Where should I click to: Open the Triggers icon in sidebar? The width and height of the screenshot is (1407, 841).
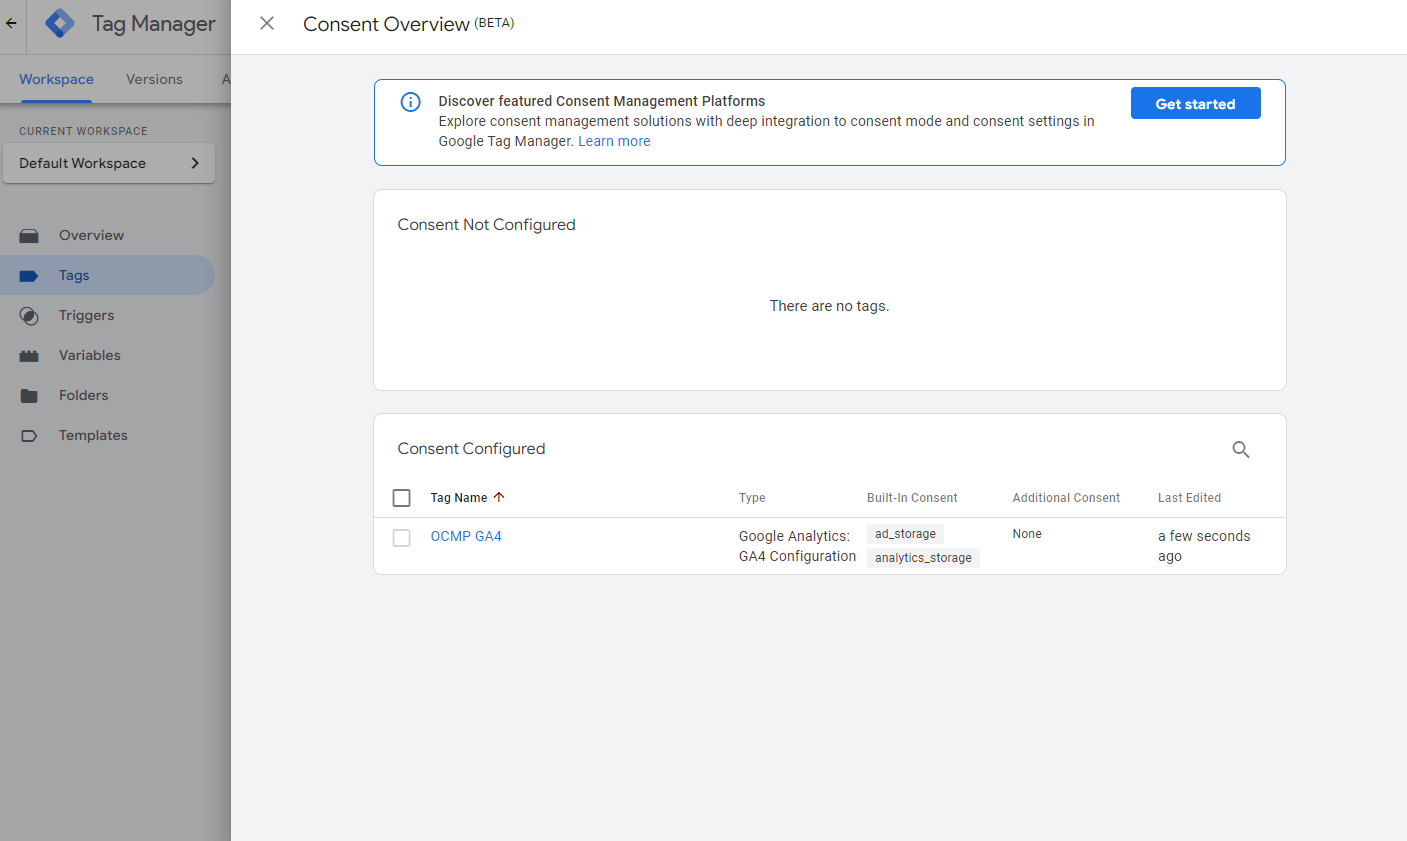(x=29, y=316)
